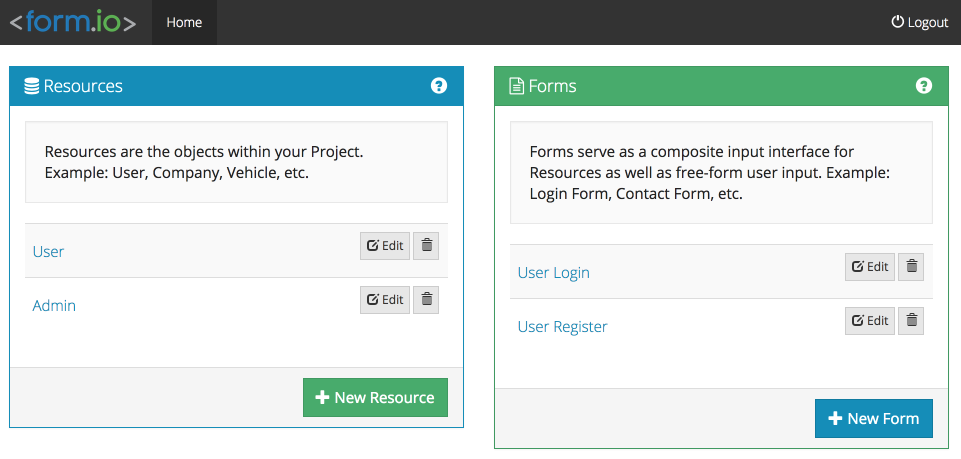
Task: Delete the User Register form via trash
Action: tap(911, 321)
